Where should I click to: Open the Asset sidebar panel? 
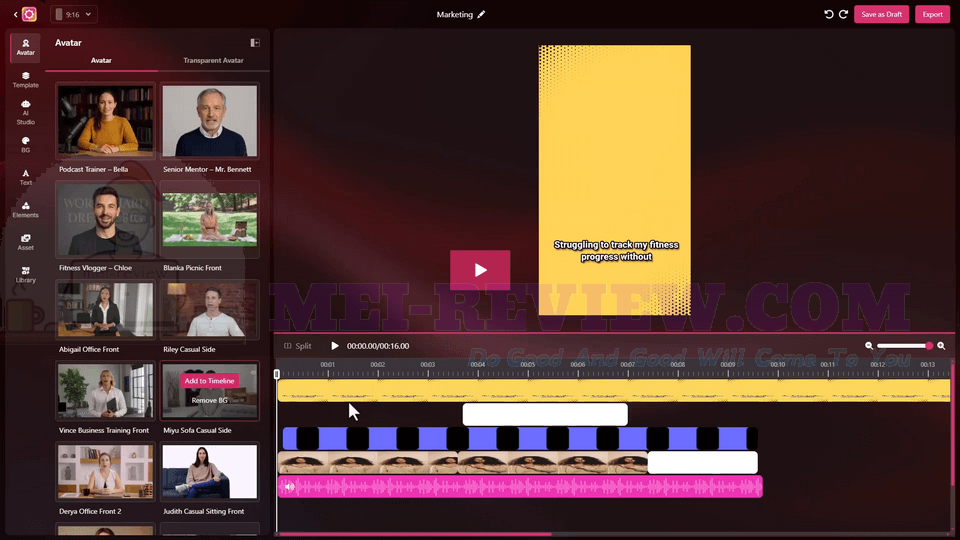coord(25,242)
